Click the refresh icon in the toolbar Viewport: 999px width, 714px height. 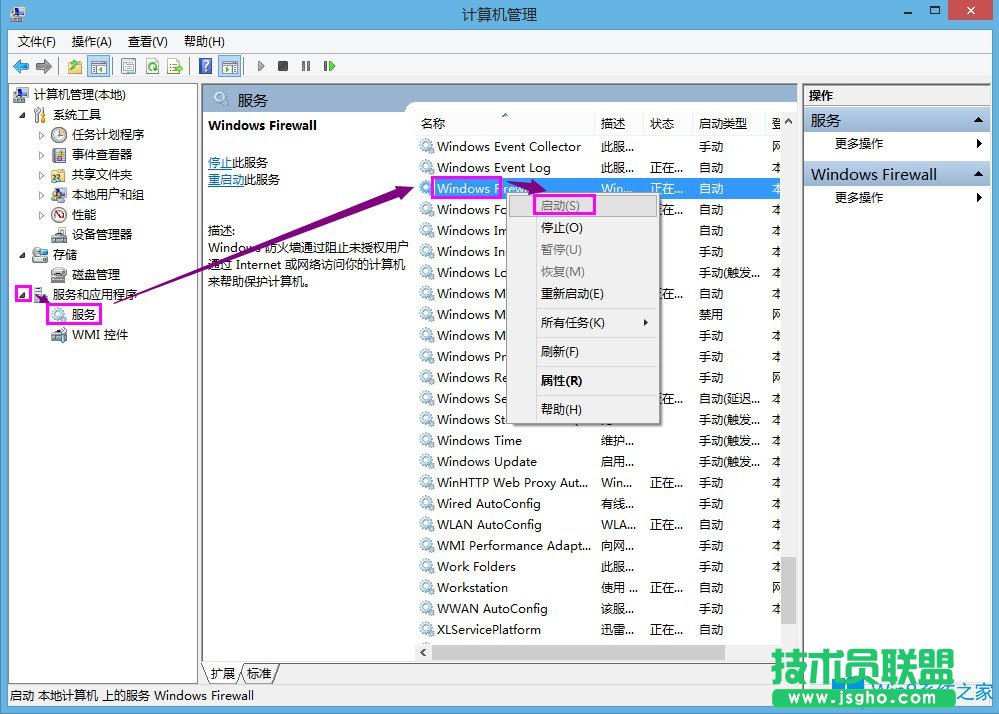[x=152, y=66]
